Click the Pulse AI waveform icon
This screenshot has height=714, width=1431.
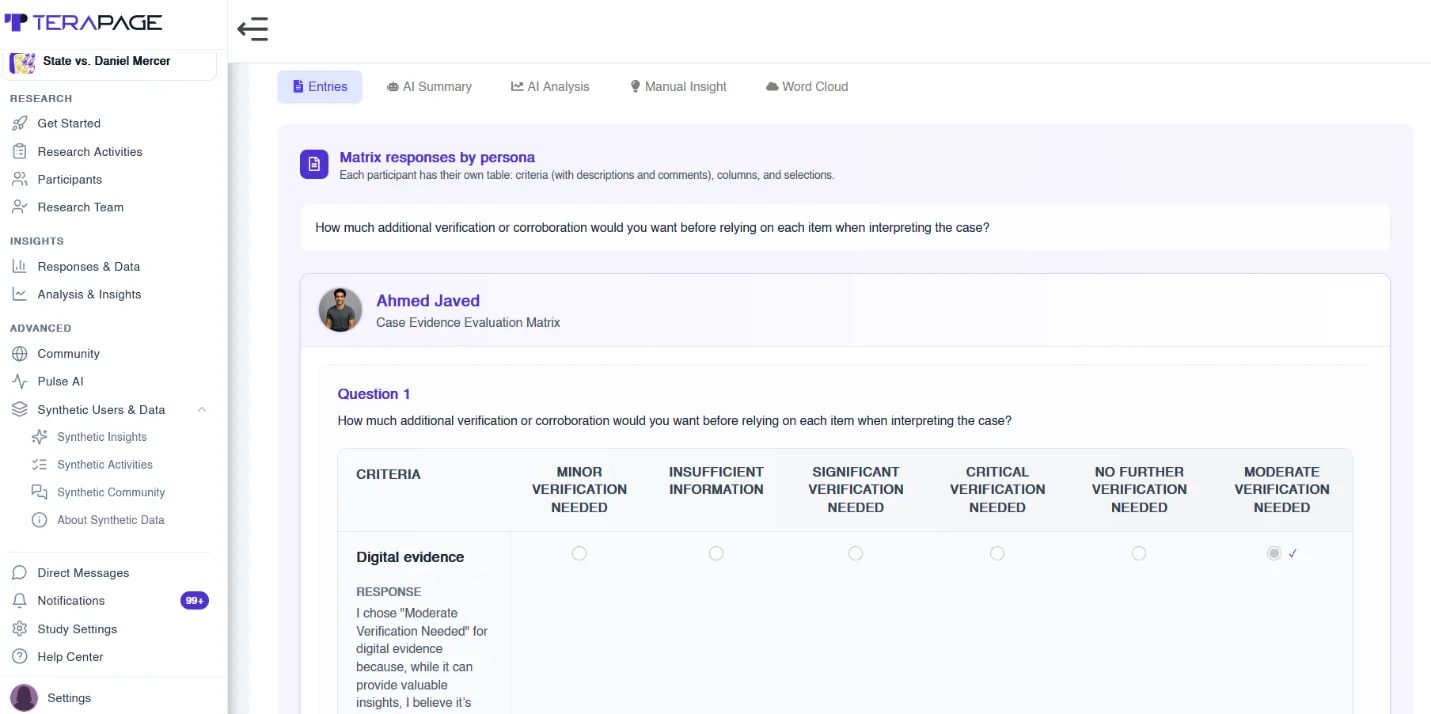point(19,381)
